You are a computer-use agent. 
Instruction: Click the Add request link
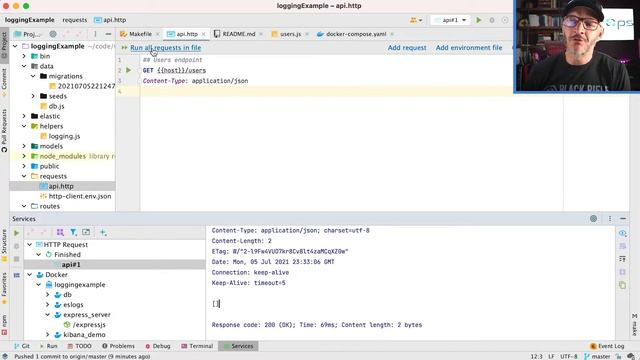pos(407,48)
